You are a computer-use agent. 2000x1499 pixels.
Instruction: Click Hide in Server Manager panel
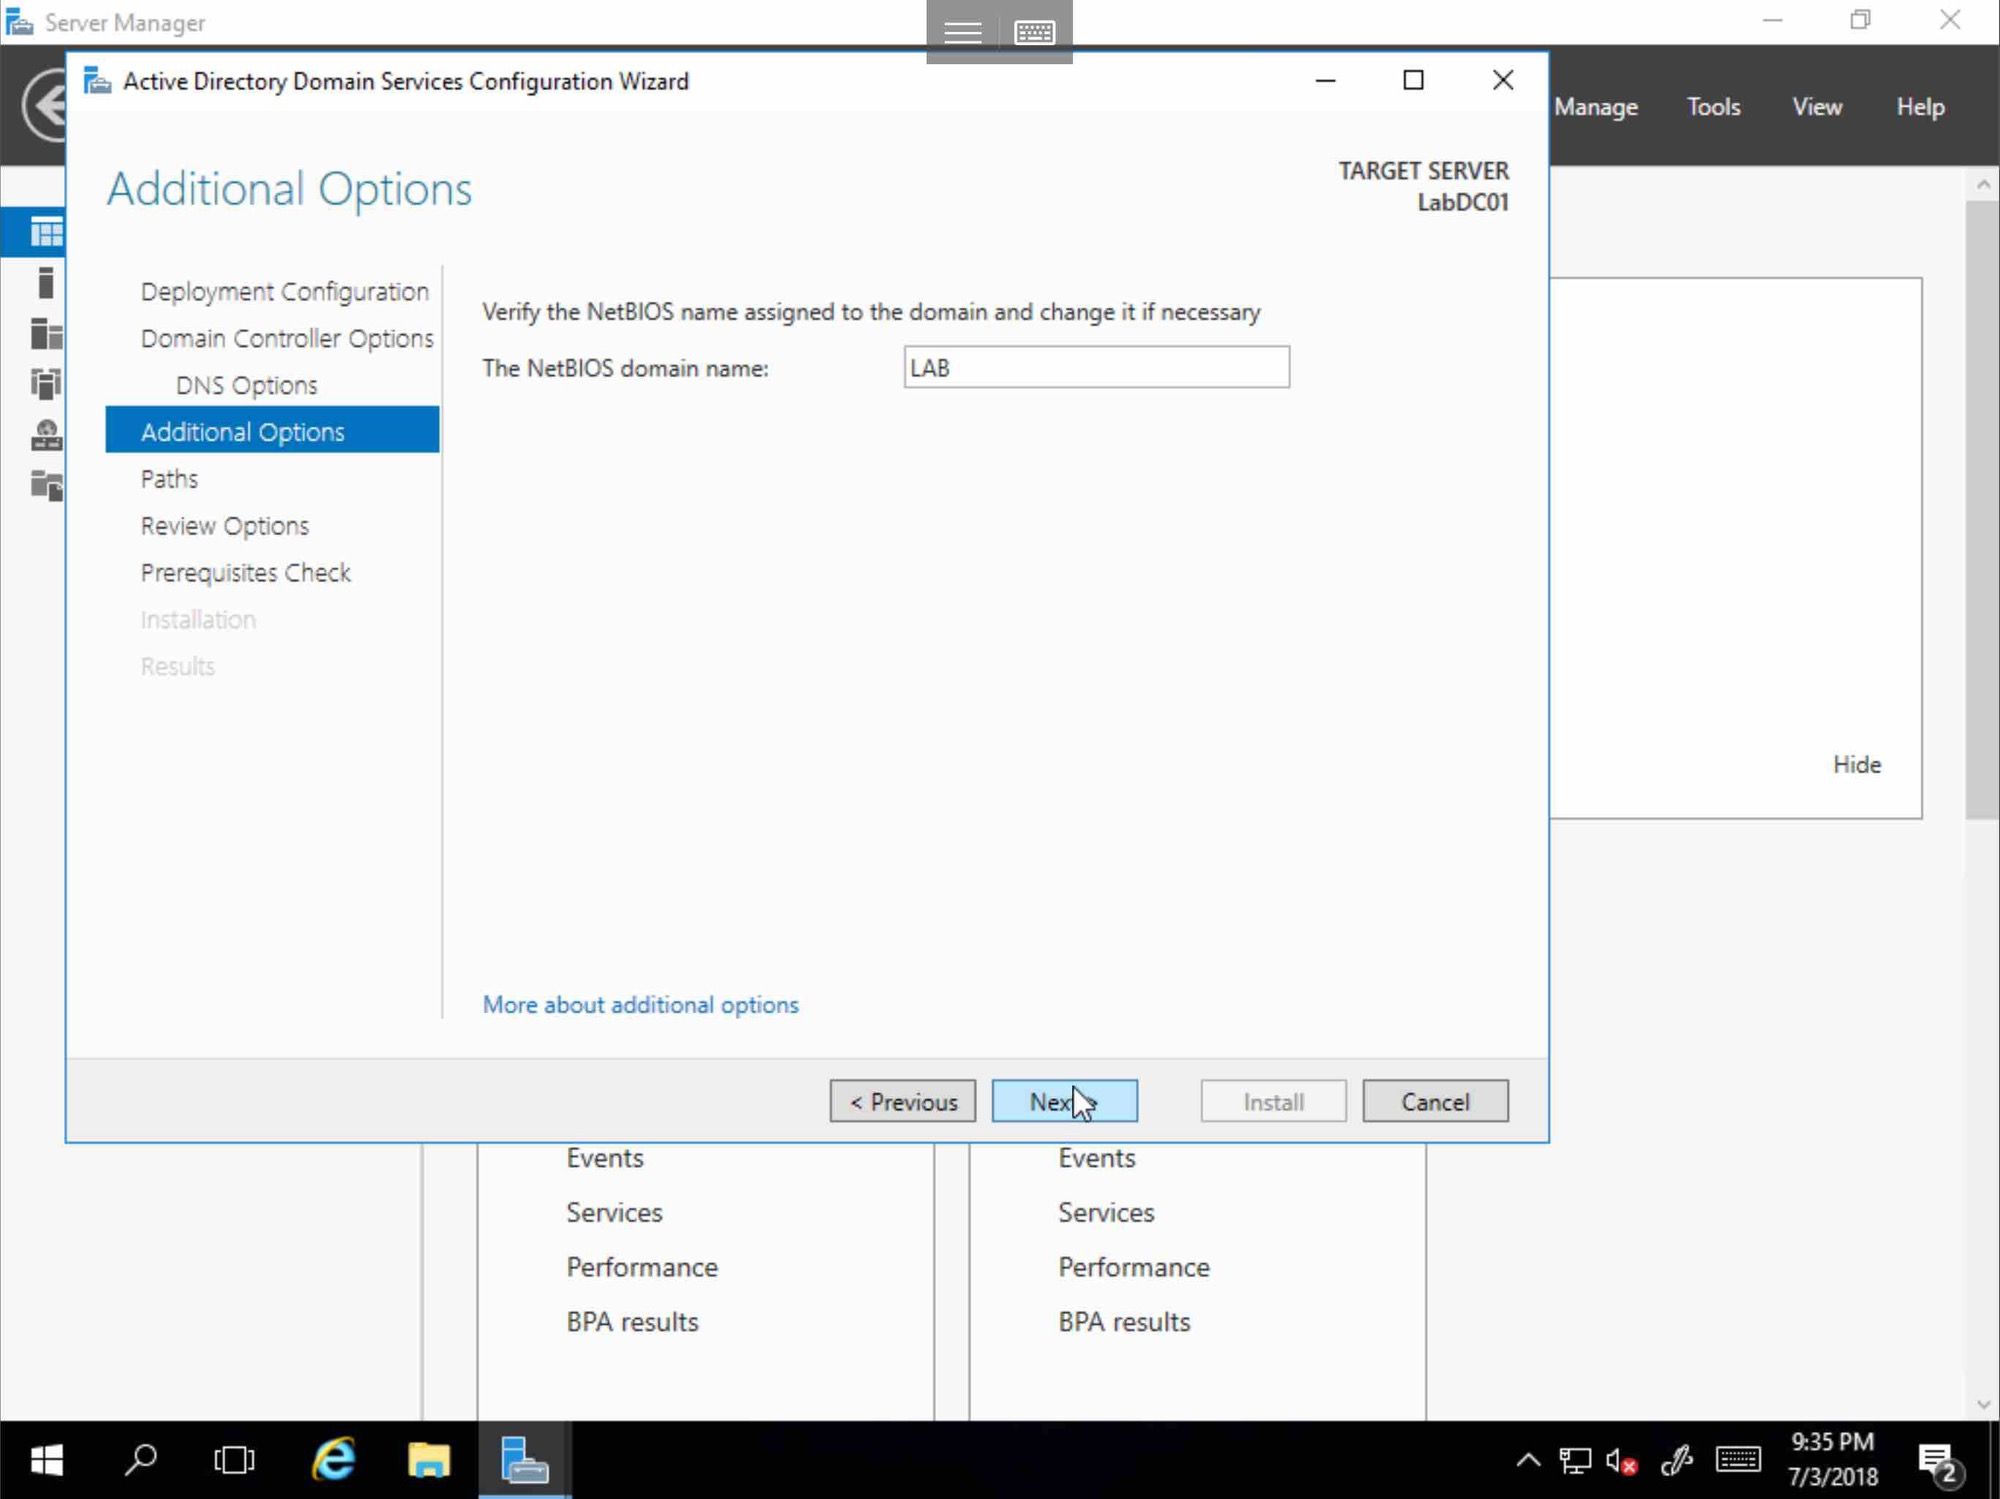point(1857,765)
